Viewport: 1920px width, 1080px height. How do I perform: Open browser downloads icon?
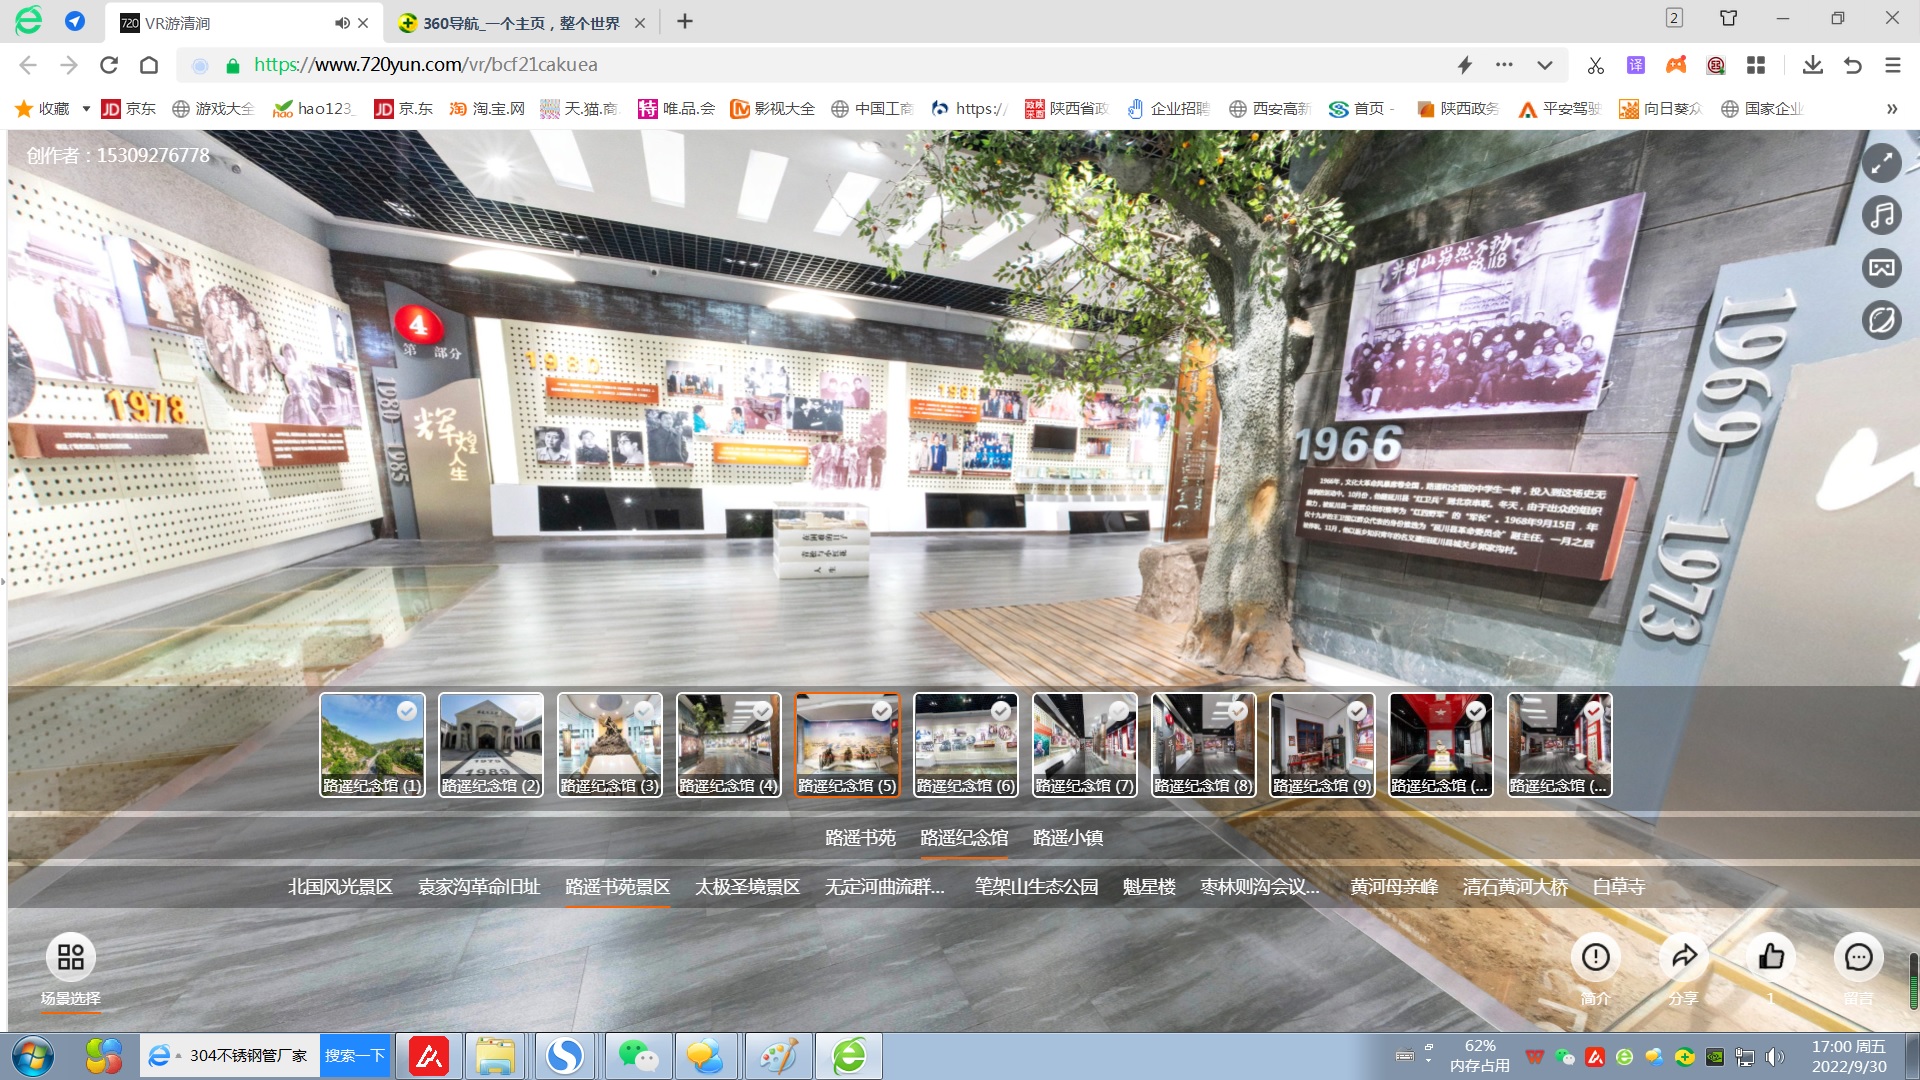[1812, 65]
